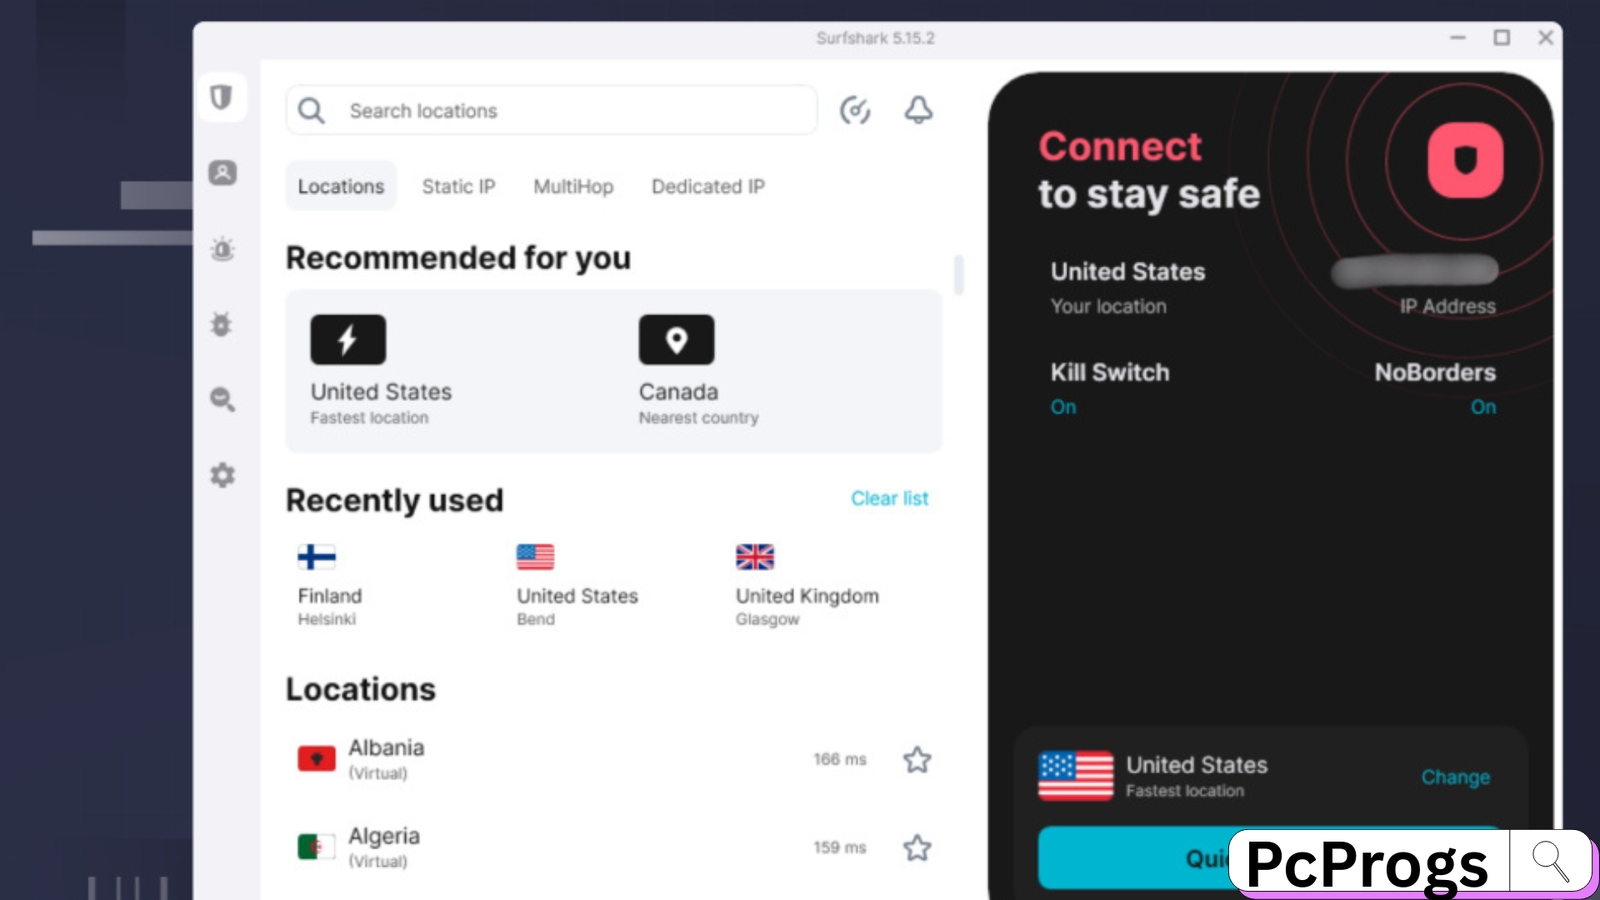
Task: Click the Clear list link
Action: pyautogui.click(x=890, y=498)
